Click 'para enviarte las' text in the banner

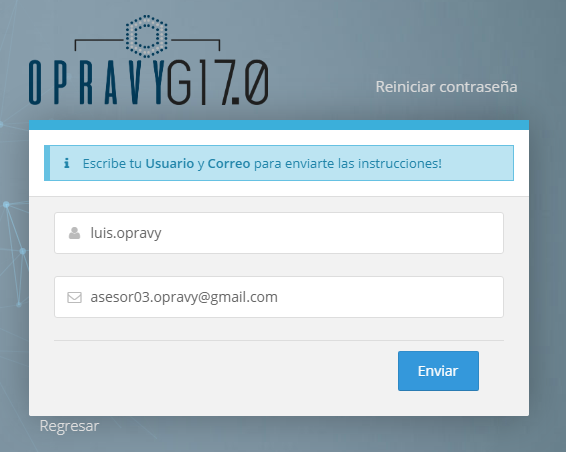point(304,164)
